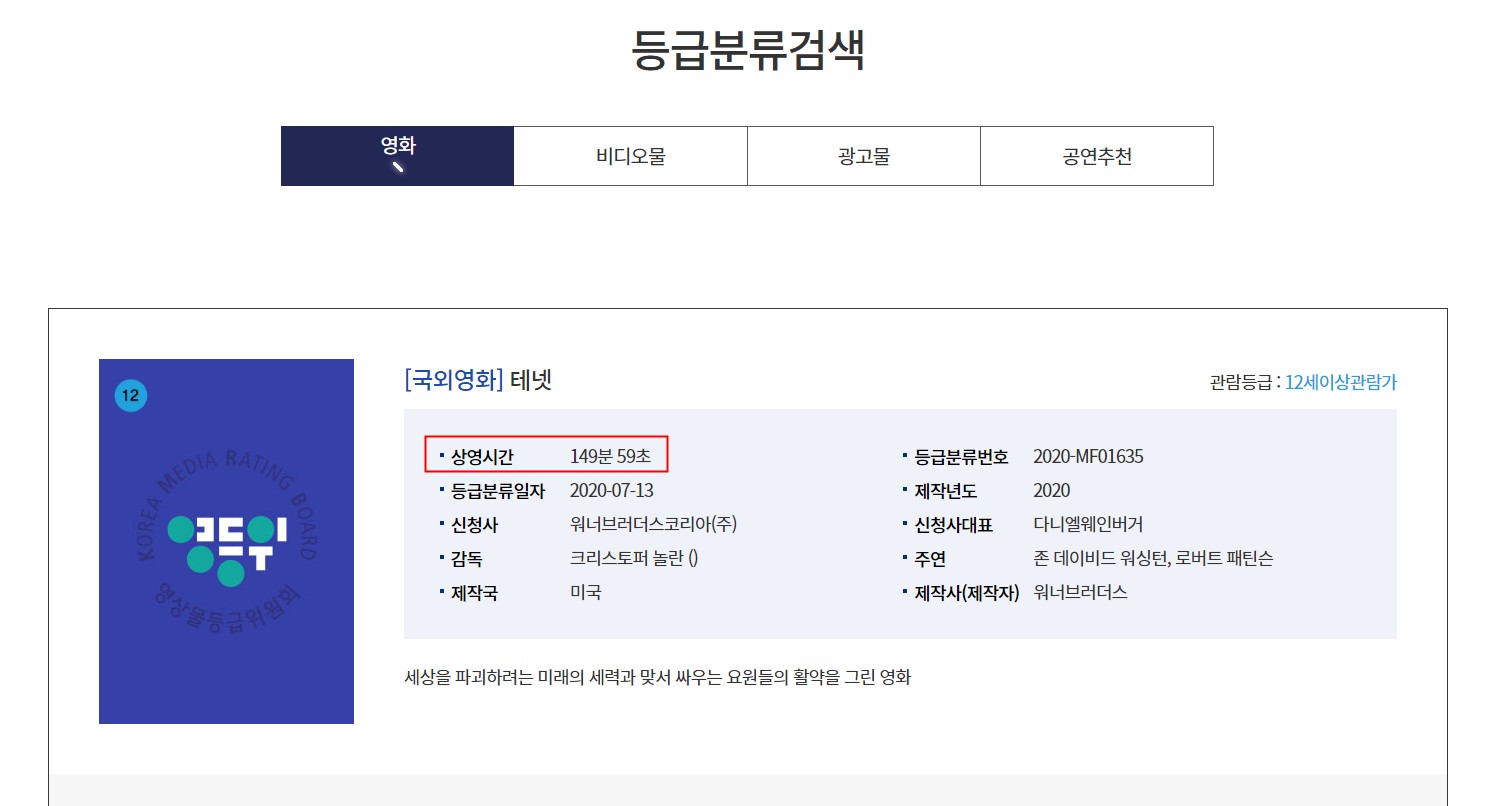The width and height of the screenshot is (1497, 806).
Task: Click the 상영시간 label
Action: click(x=482, y=457)
